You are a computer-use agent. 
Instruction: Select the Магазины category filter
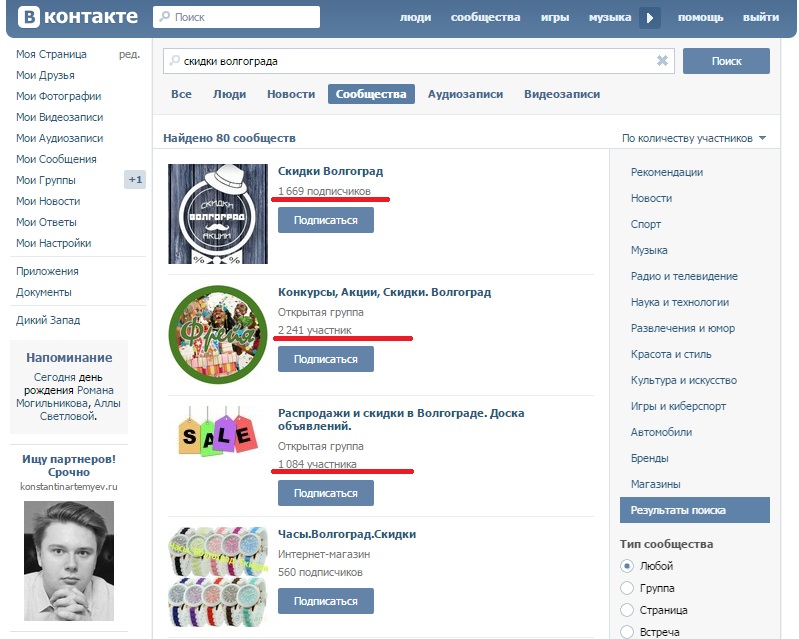(655, 484)
